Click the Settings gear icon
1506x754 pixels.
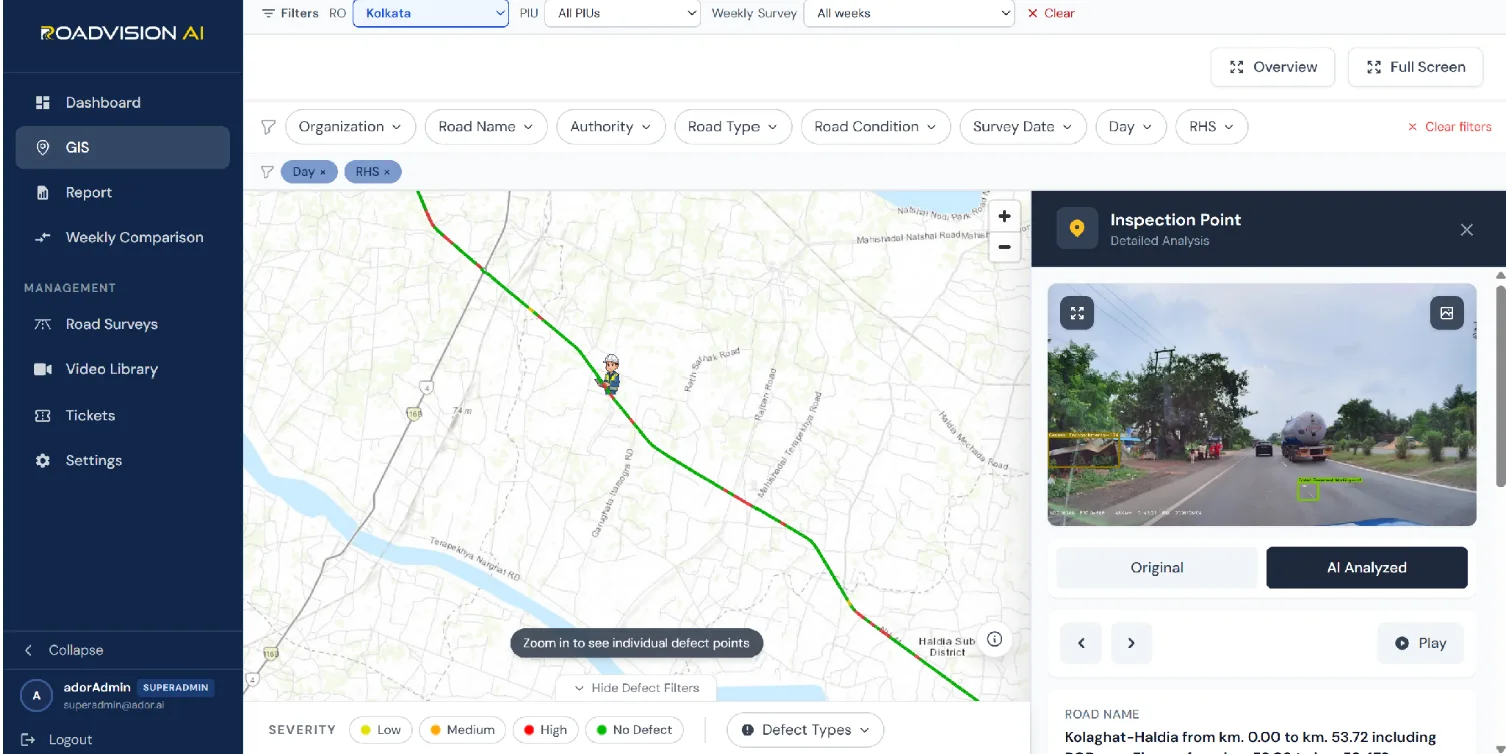coord(43,460)
